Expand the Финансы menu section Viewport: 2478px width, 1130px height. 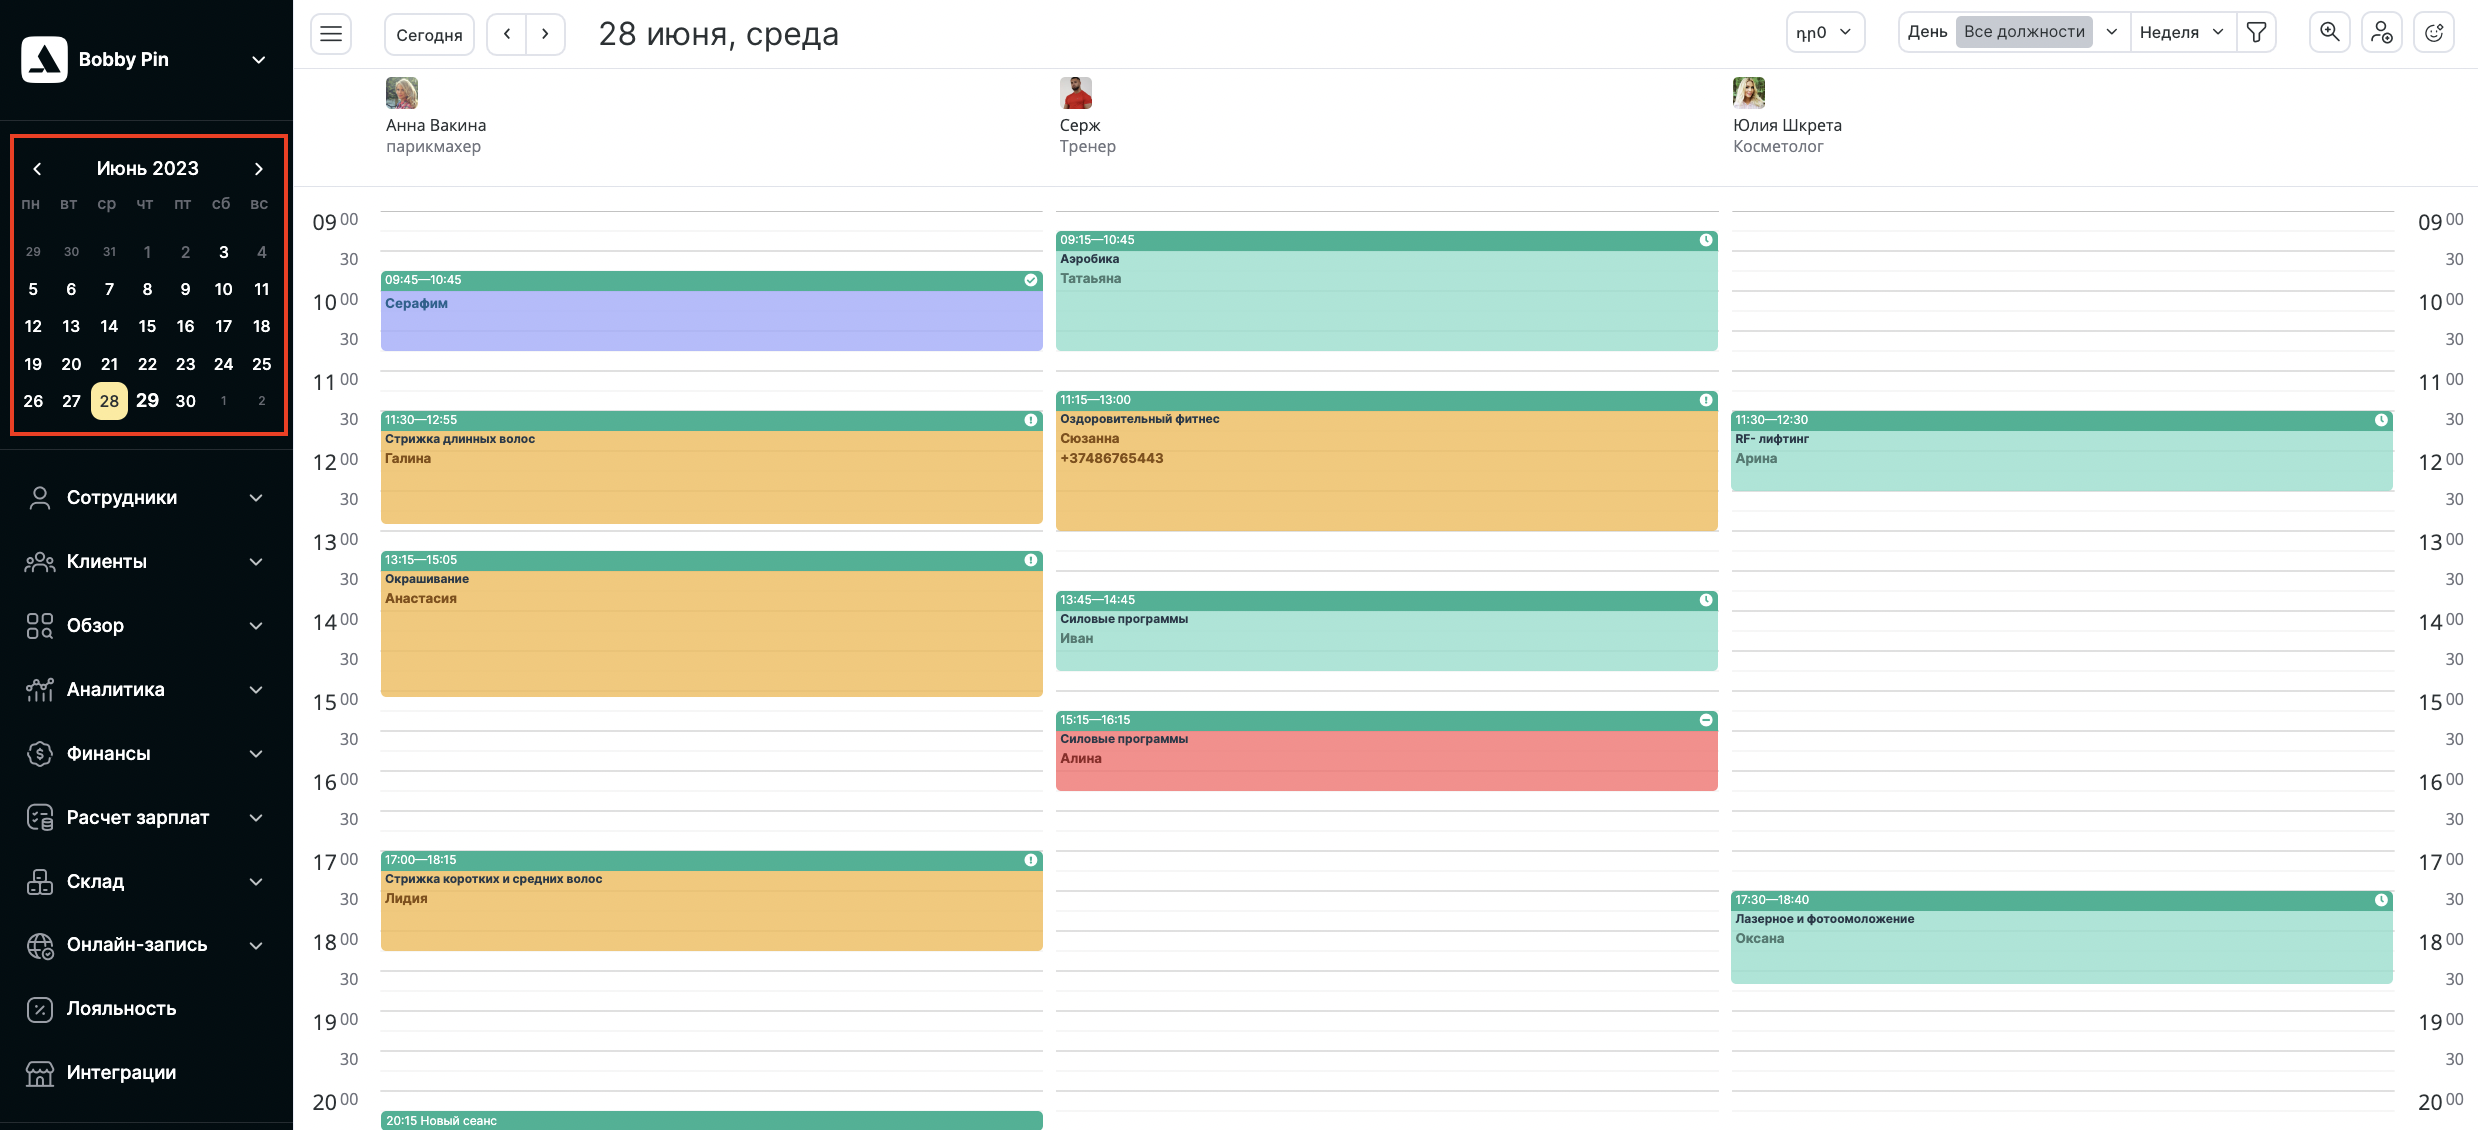pyautogui.click(x=256, y=754)
